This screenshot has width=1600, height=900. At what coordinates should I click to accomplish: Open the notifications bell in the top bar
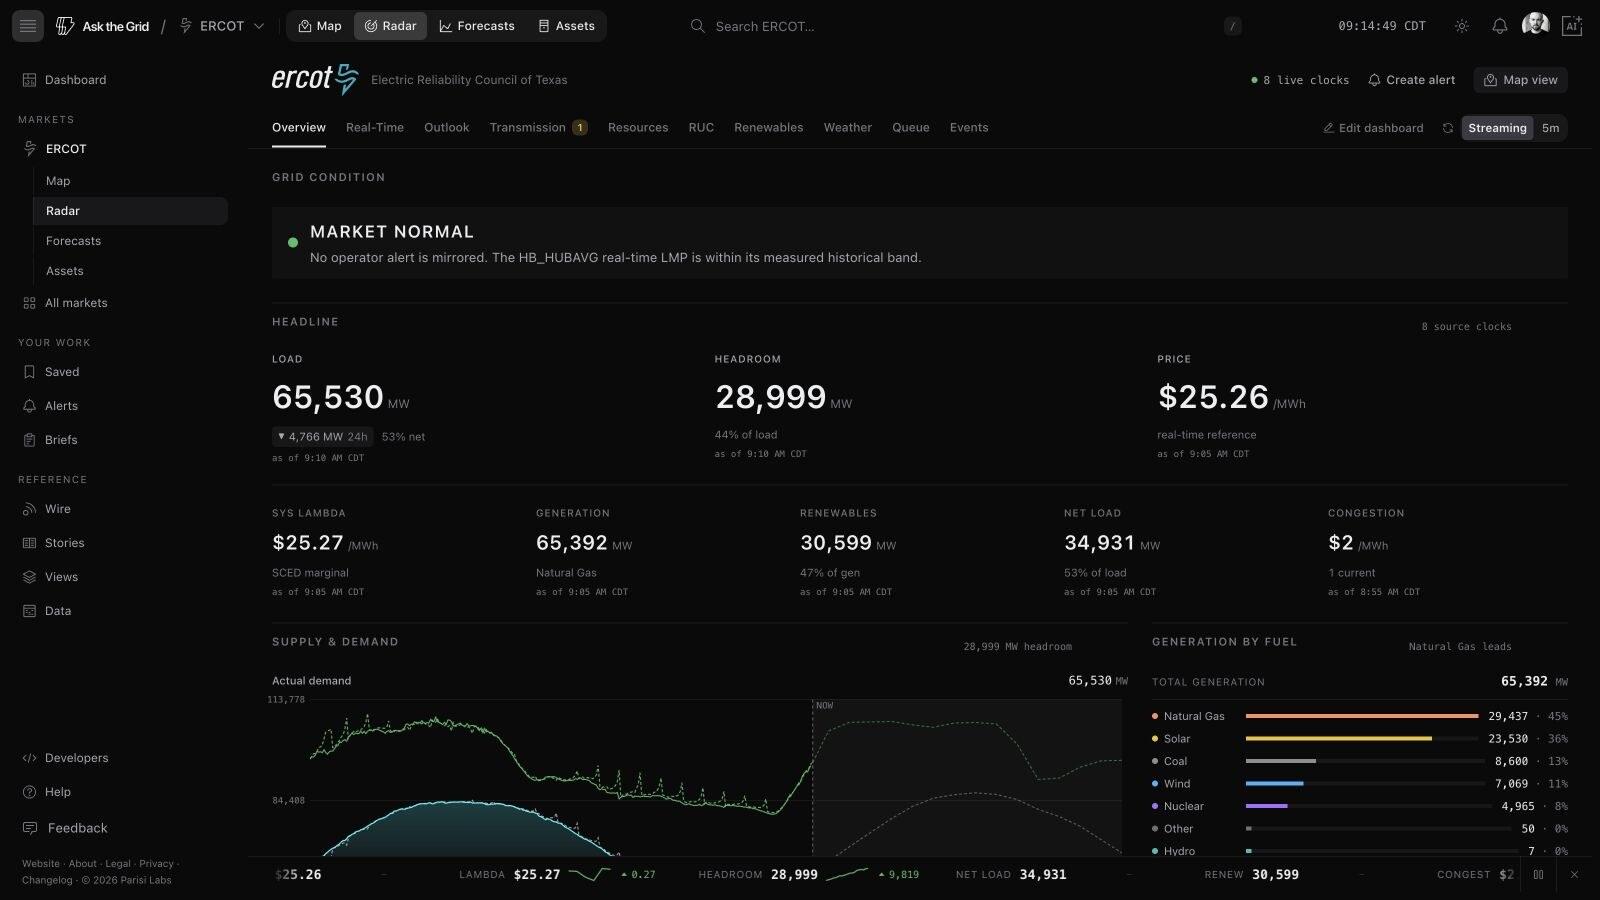click(x=1500, y=26)
